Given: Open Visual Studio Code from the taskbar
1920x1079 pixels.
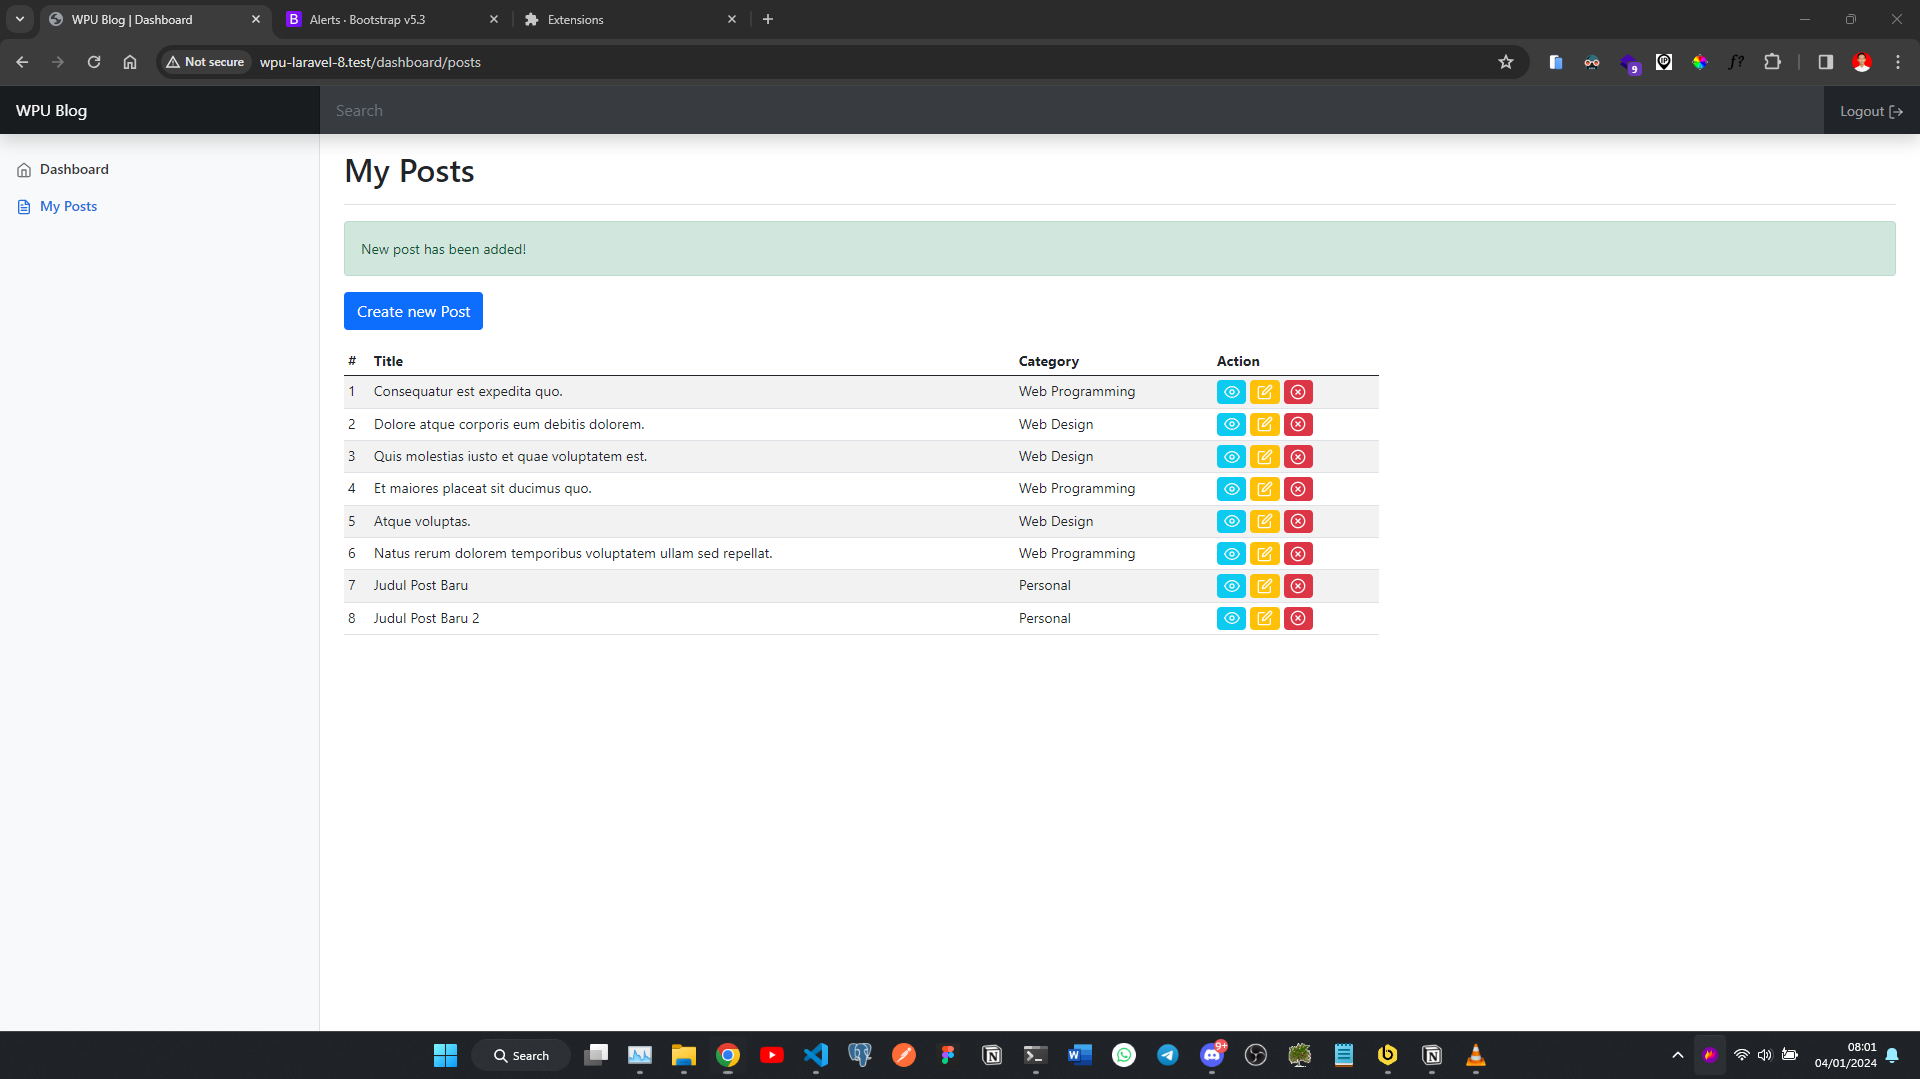Looking at the screenshot, I should coord(815,1055).
